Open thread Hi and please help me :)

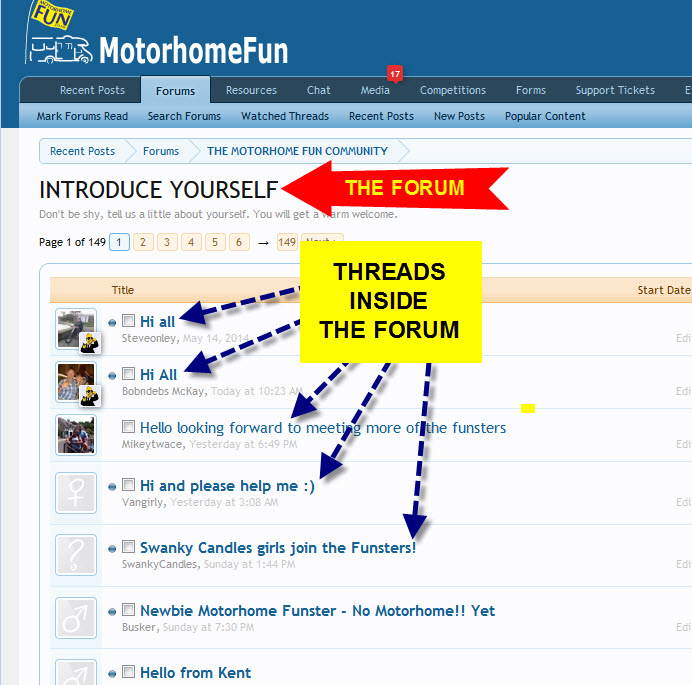pos(227,486)
